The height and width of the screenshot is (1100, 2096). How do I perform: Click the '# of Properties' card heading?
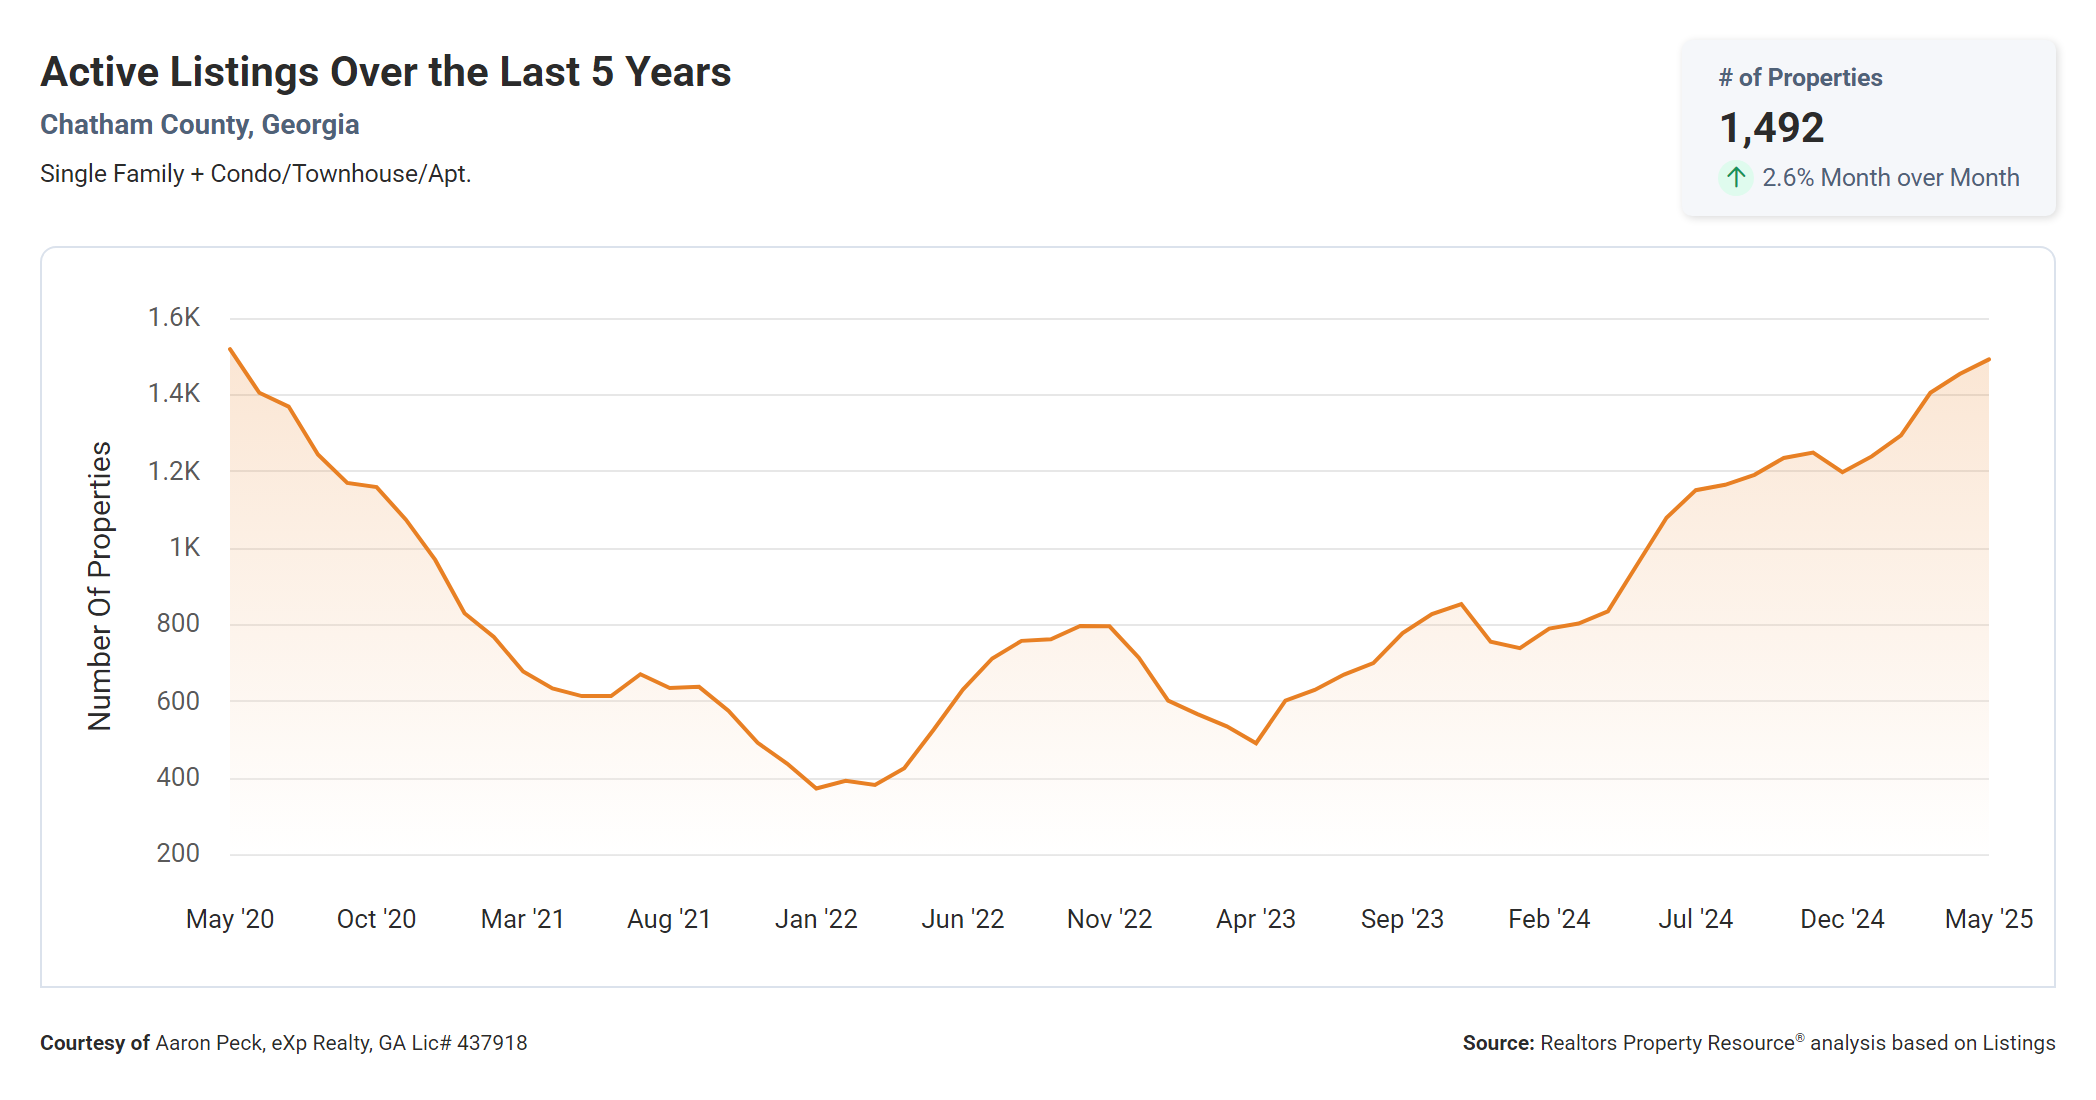(x=1800, y=78)
